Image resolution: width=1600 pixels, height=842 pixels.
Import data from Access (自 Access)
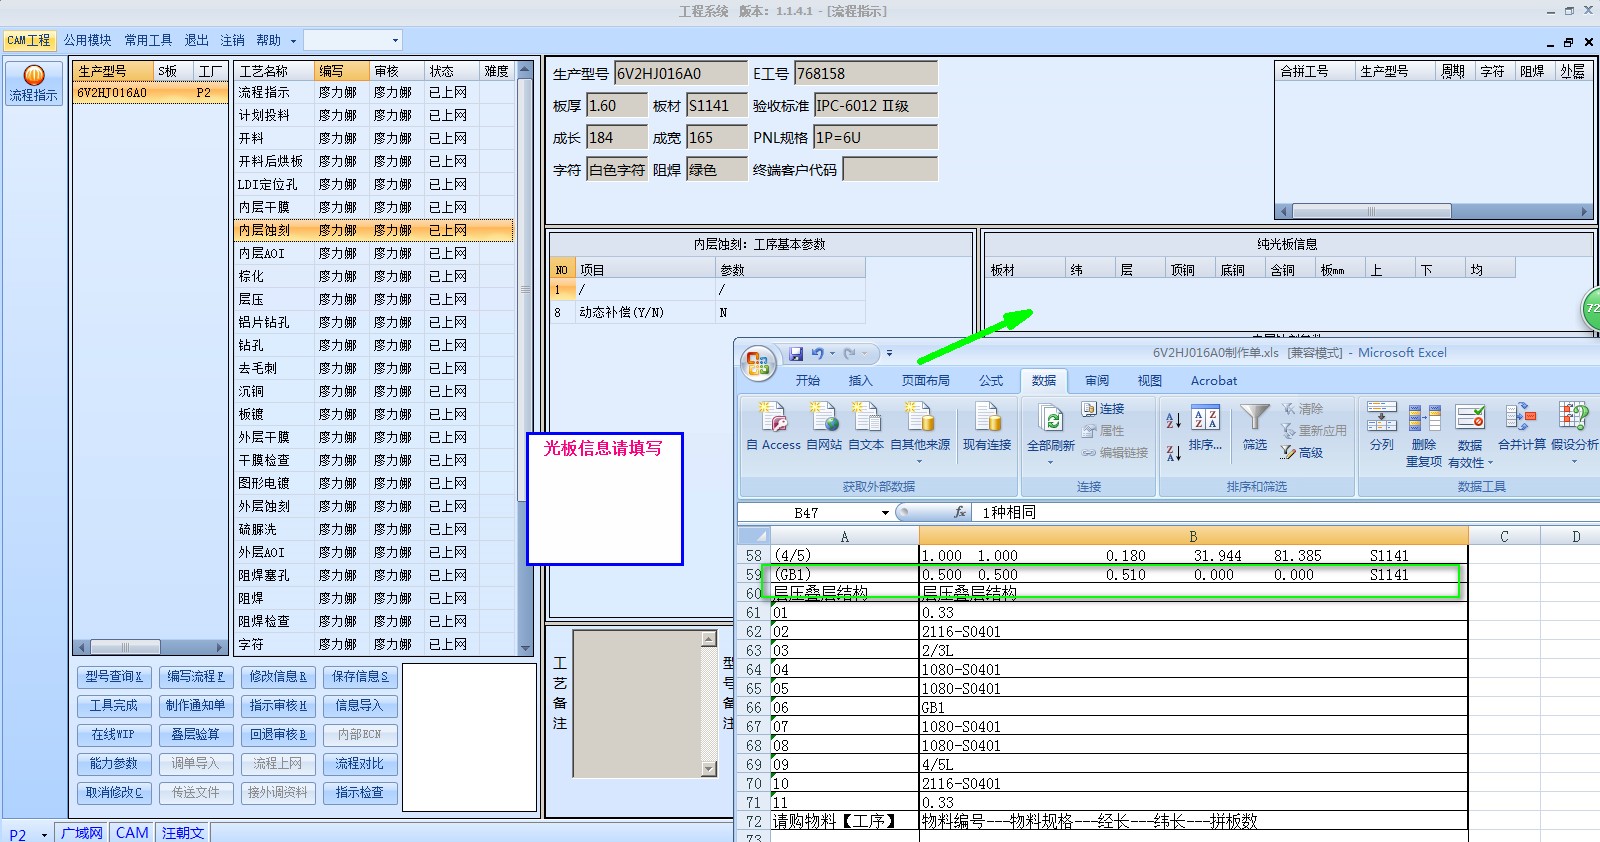[773, 426]
